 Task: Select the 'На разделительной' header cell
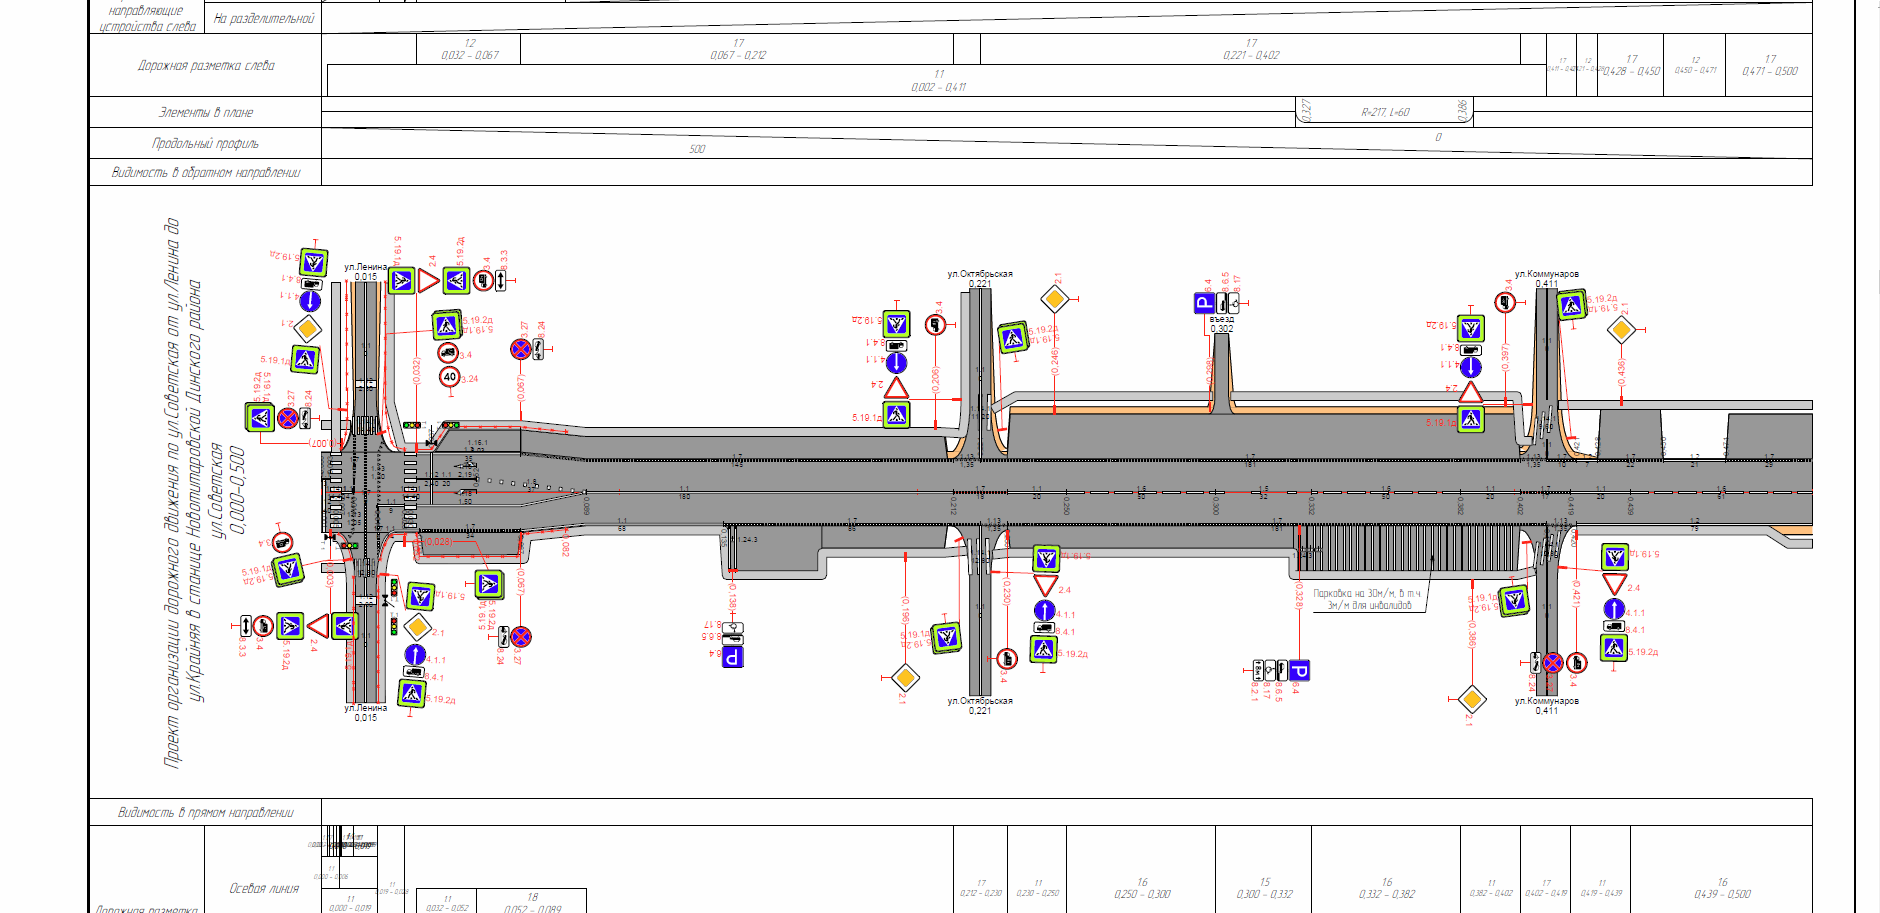[264, 19]
